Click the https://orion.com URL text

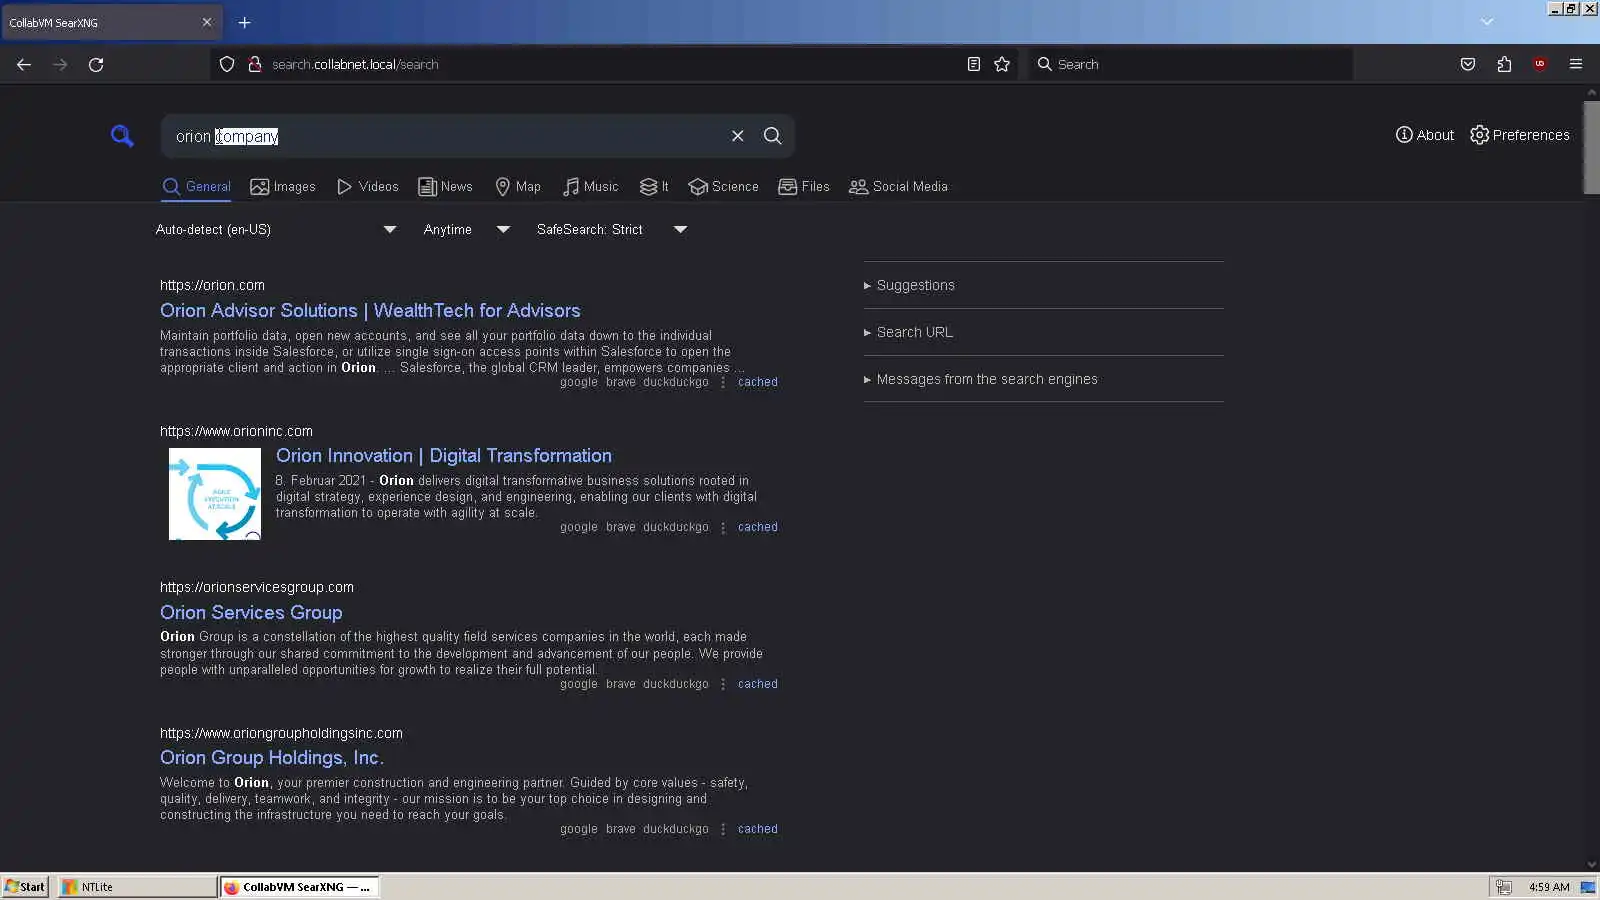point(212,285)
